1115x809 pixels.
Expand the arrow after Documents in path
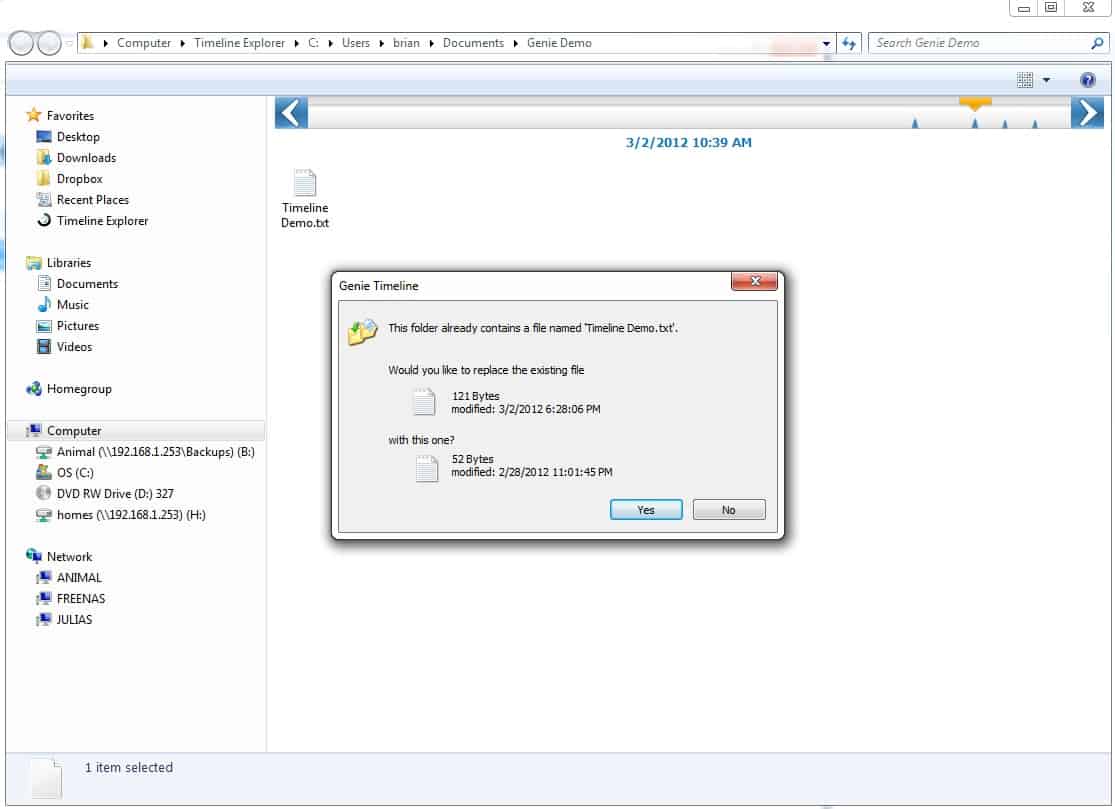516,43
